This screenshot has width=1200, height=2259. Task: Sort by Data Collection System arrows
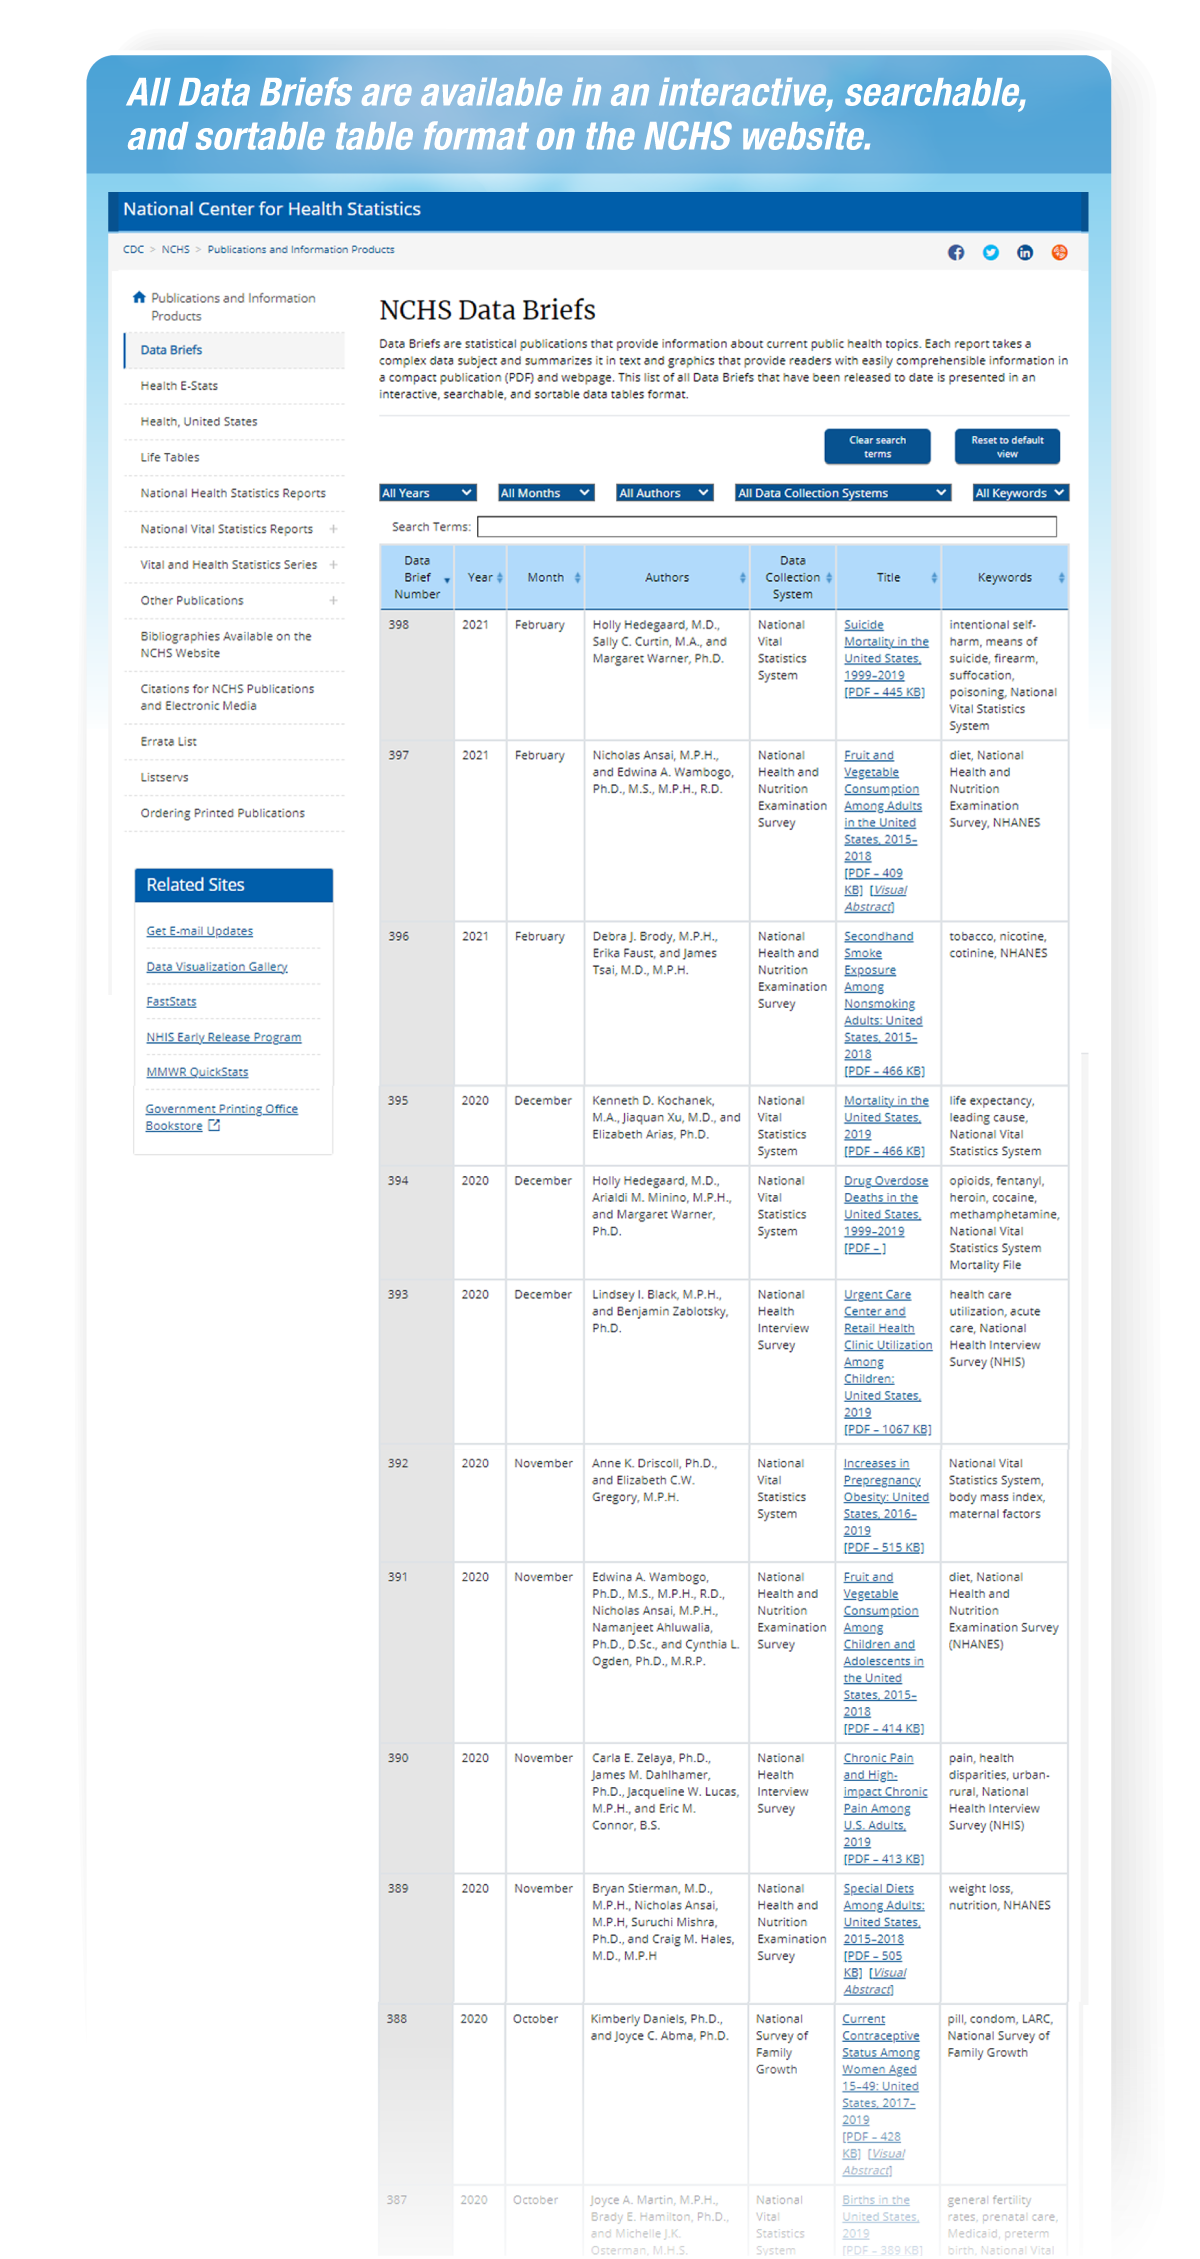[x=829, y=577]
